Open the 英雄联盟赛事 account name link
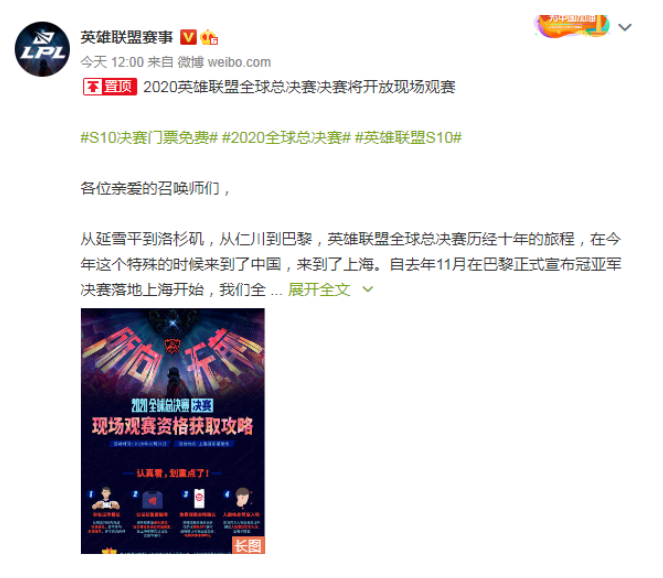Image resolution: width=663 pixels, height=578 pixels. click(x=127, y=38)
